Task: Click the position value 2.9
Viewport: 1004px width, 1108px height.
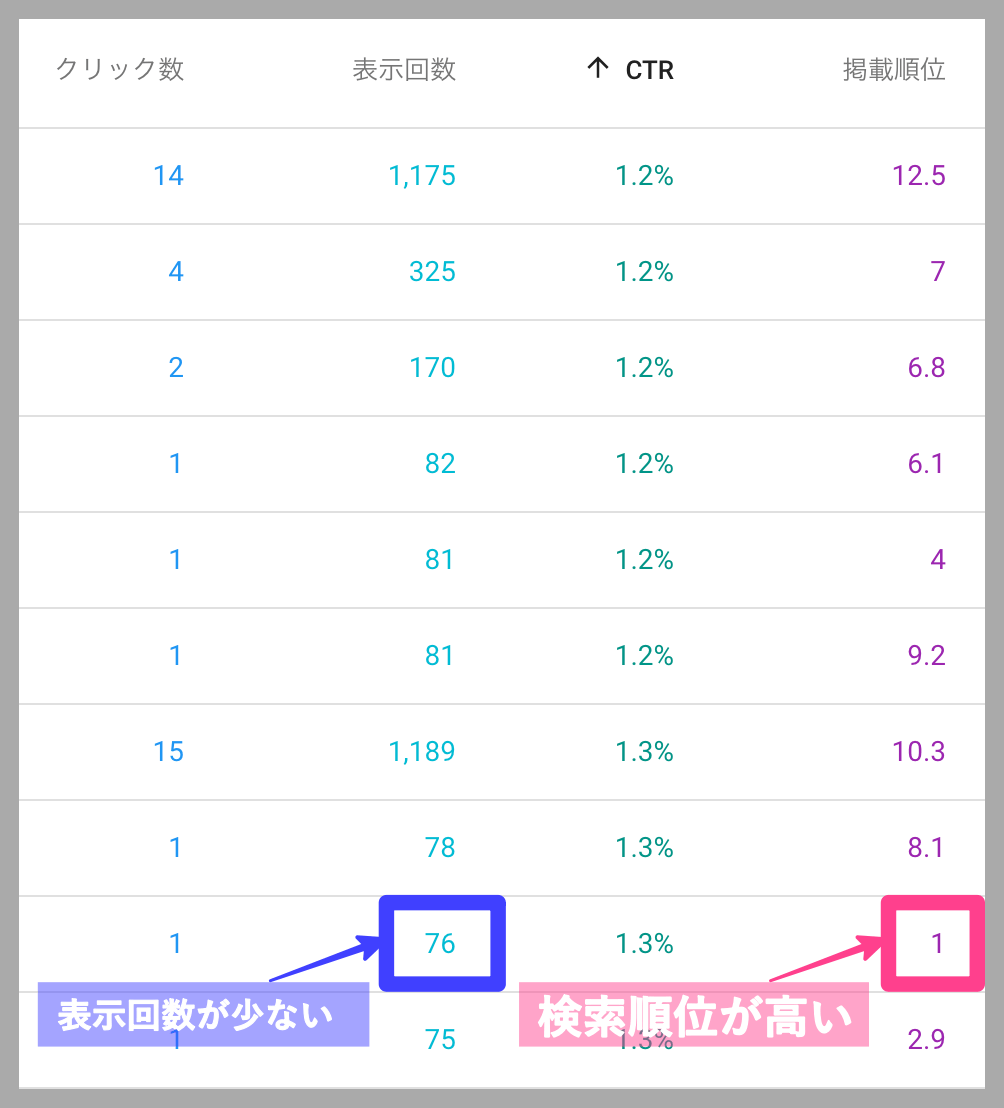Action: [x=926, y=1039]
